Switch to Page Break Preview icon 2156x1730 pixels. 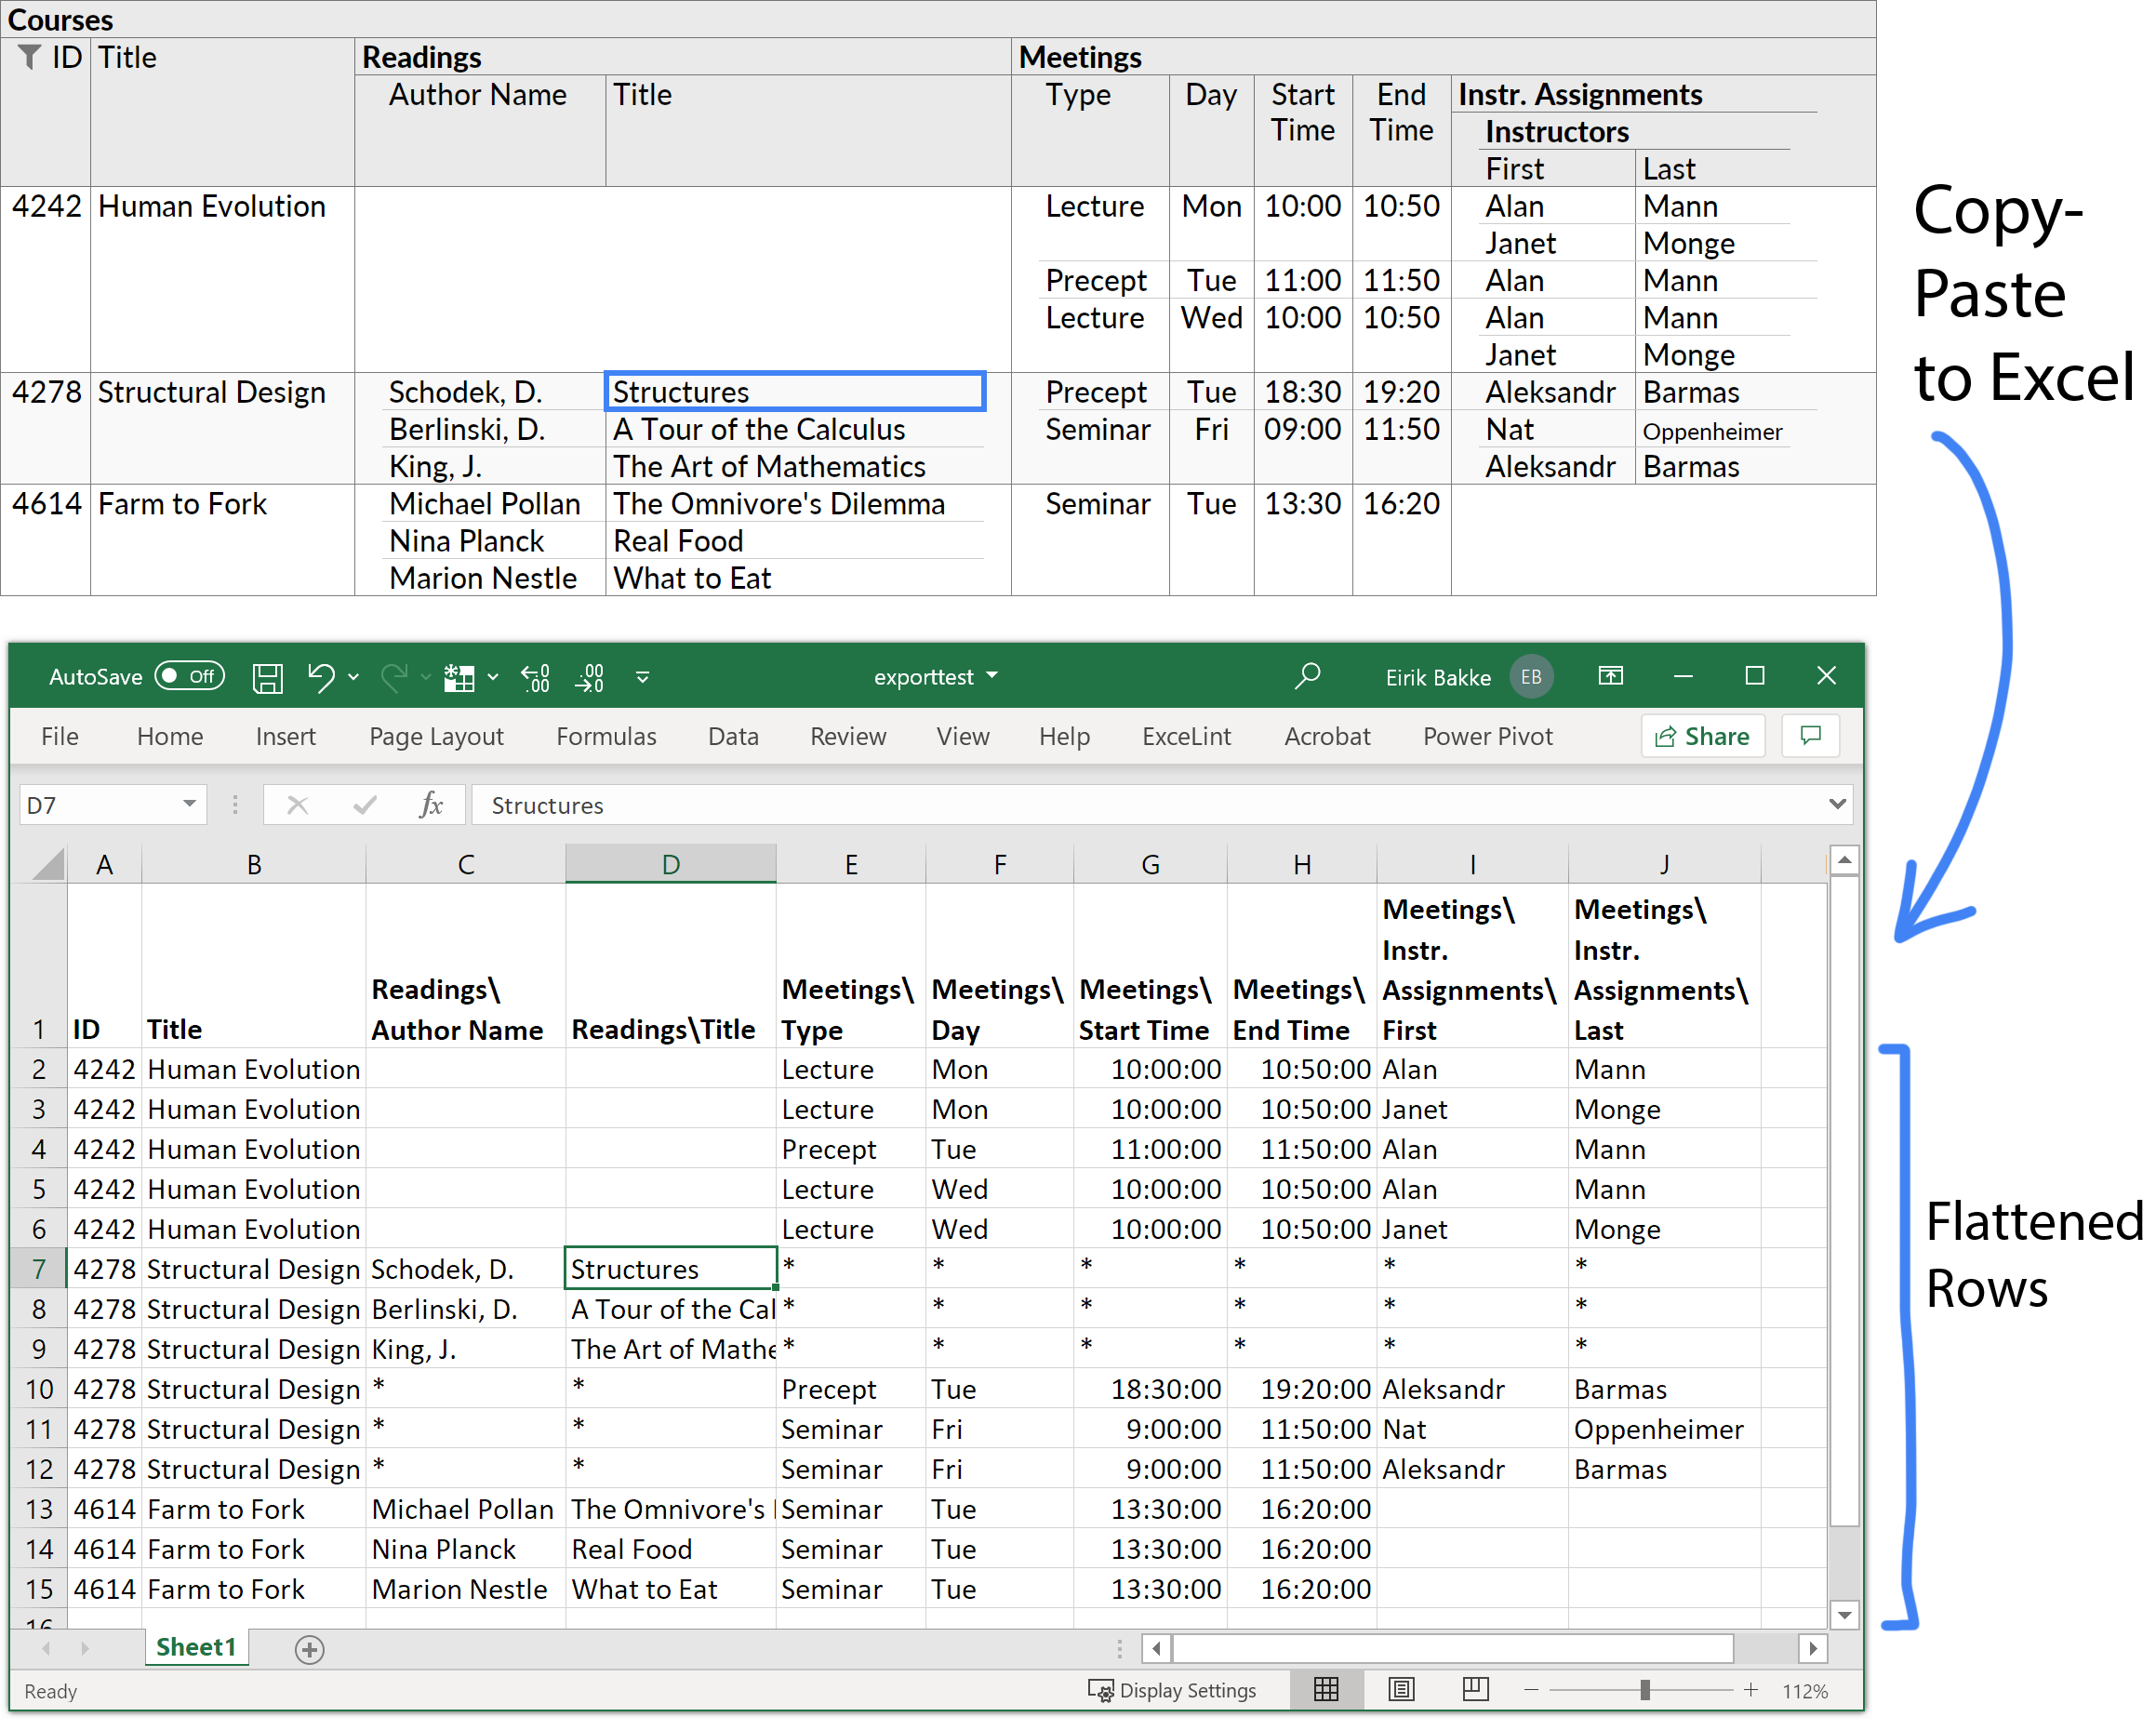pyautogui.click(x=1474, y=1690)
